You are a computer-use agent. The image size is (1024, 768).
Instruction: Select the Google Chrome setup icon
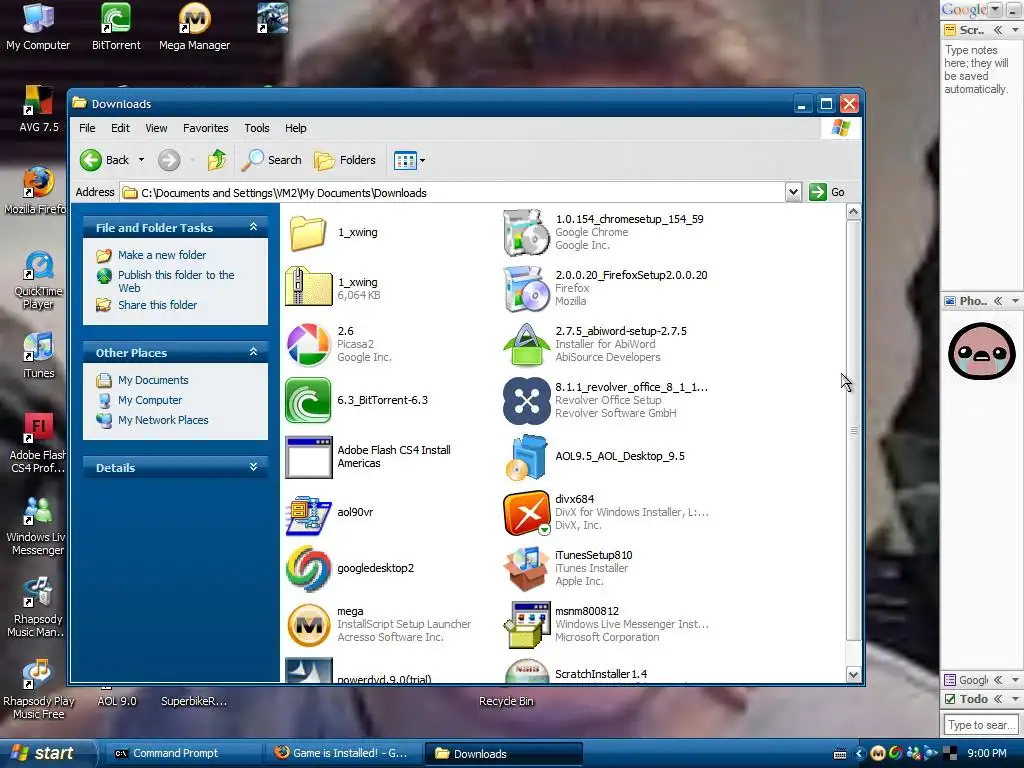(x=526, y=232)
